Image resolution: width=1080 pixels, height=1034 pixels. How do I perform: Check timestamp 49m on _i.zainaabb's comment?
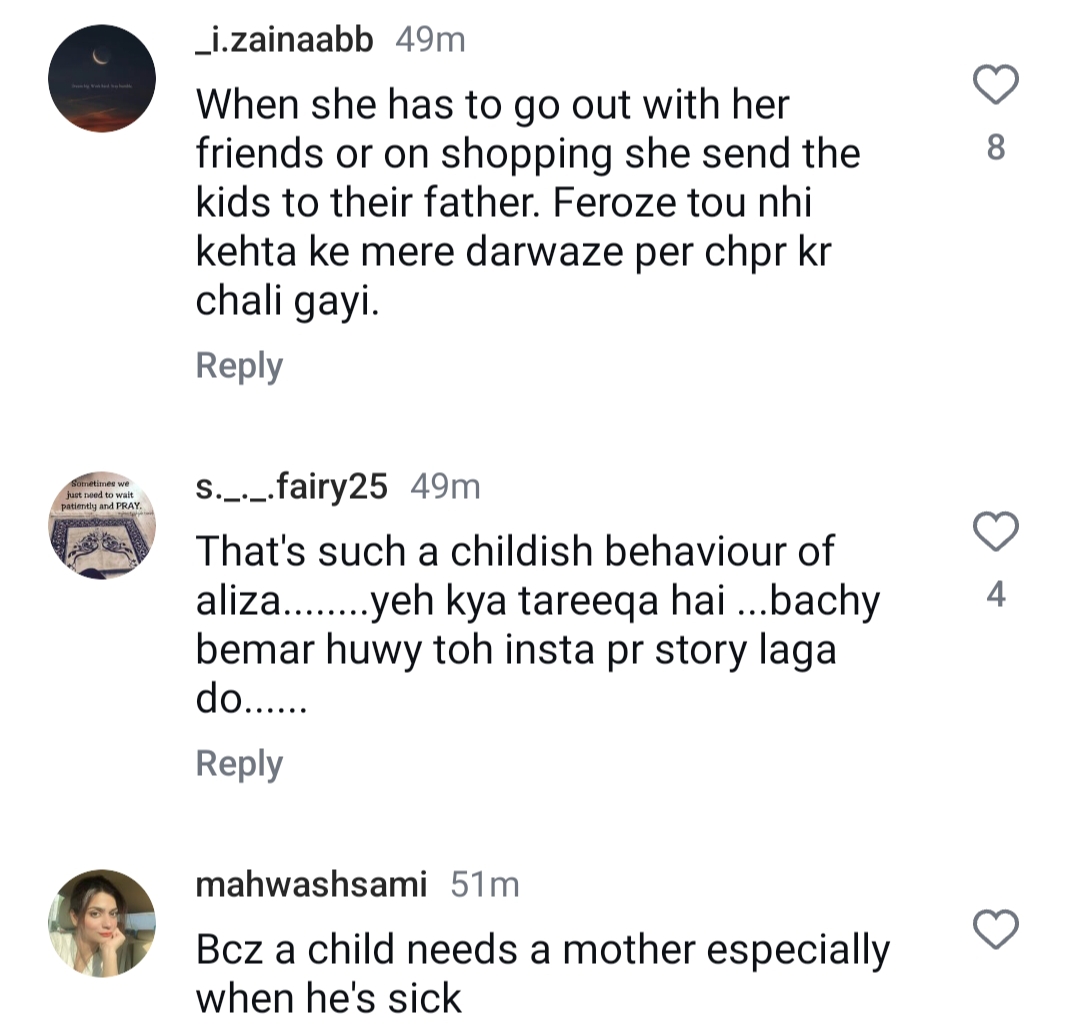point(432,40)
